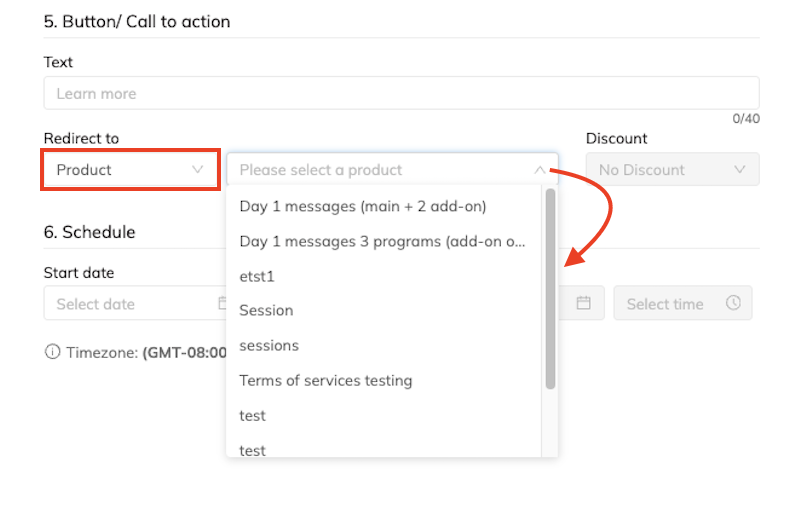Click the calendar icon left of Select time
Screen dimensions: 786x506
point(584,303)
